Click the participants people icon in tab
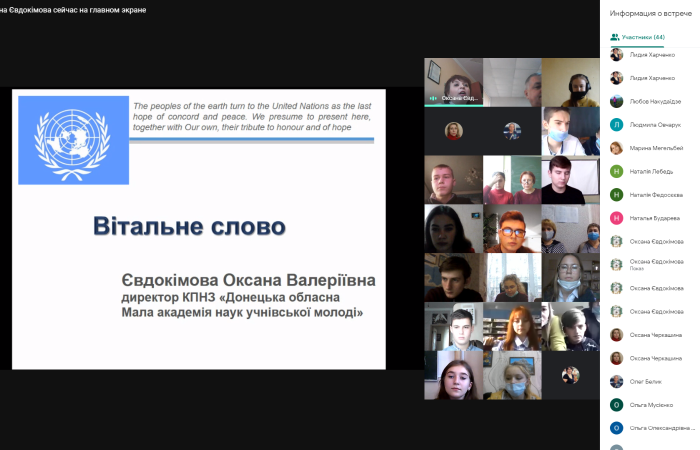Viewport: 700px width, 450px height. tap(616, 37)
